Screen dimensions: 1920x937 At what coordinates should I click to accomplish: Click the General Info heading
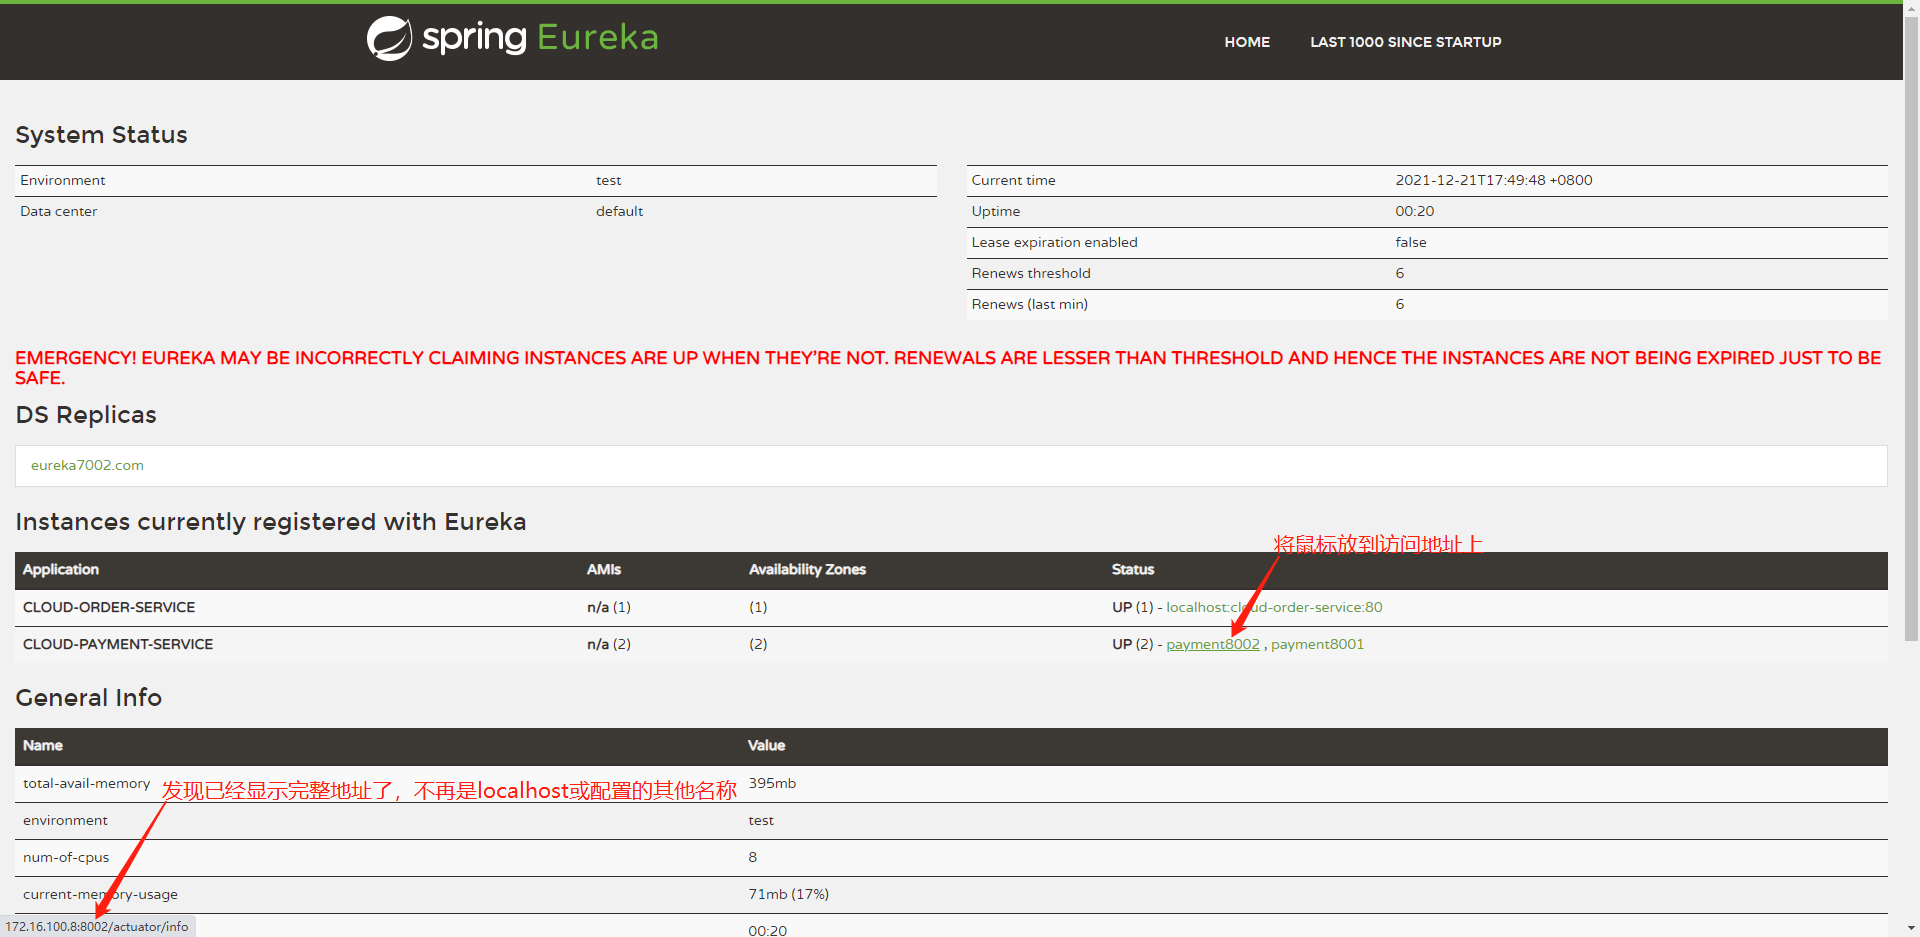pos(88,698)
